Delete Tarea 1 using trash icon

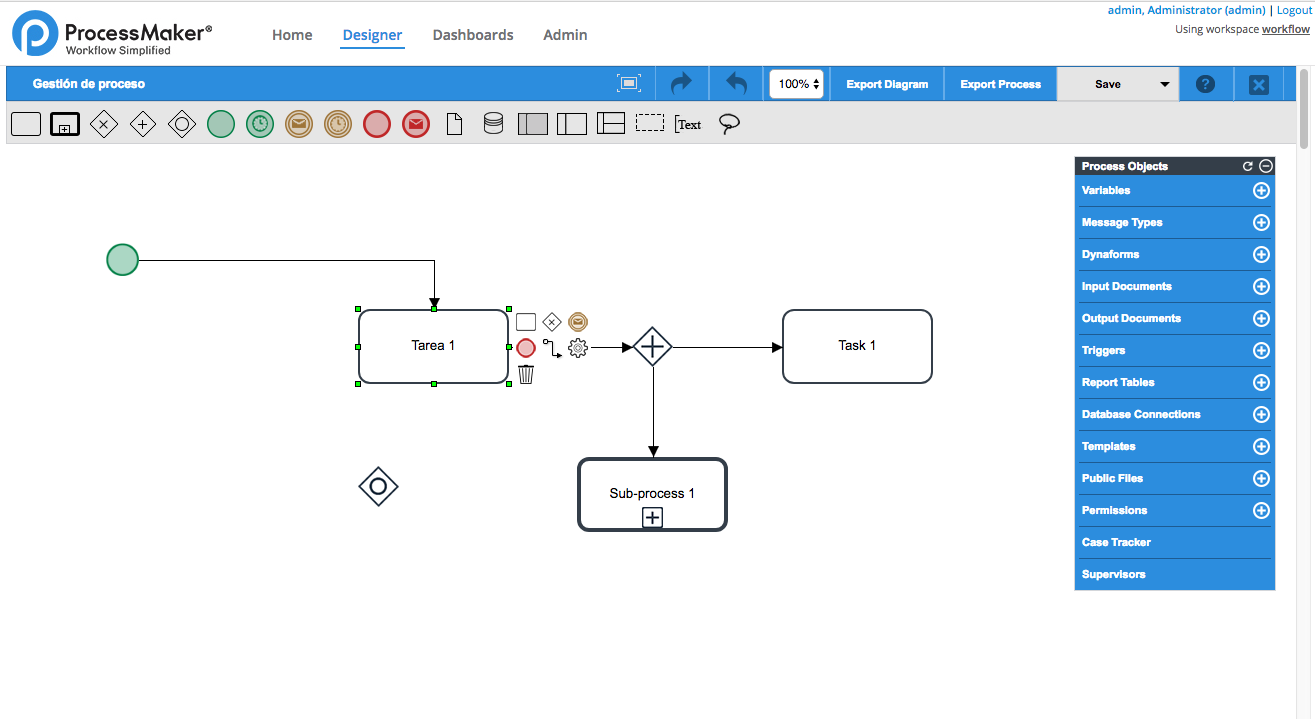tap(526, 374)
